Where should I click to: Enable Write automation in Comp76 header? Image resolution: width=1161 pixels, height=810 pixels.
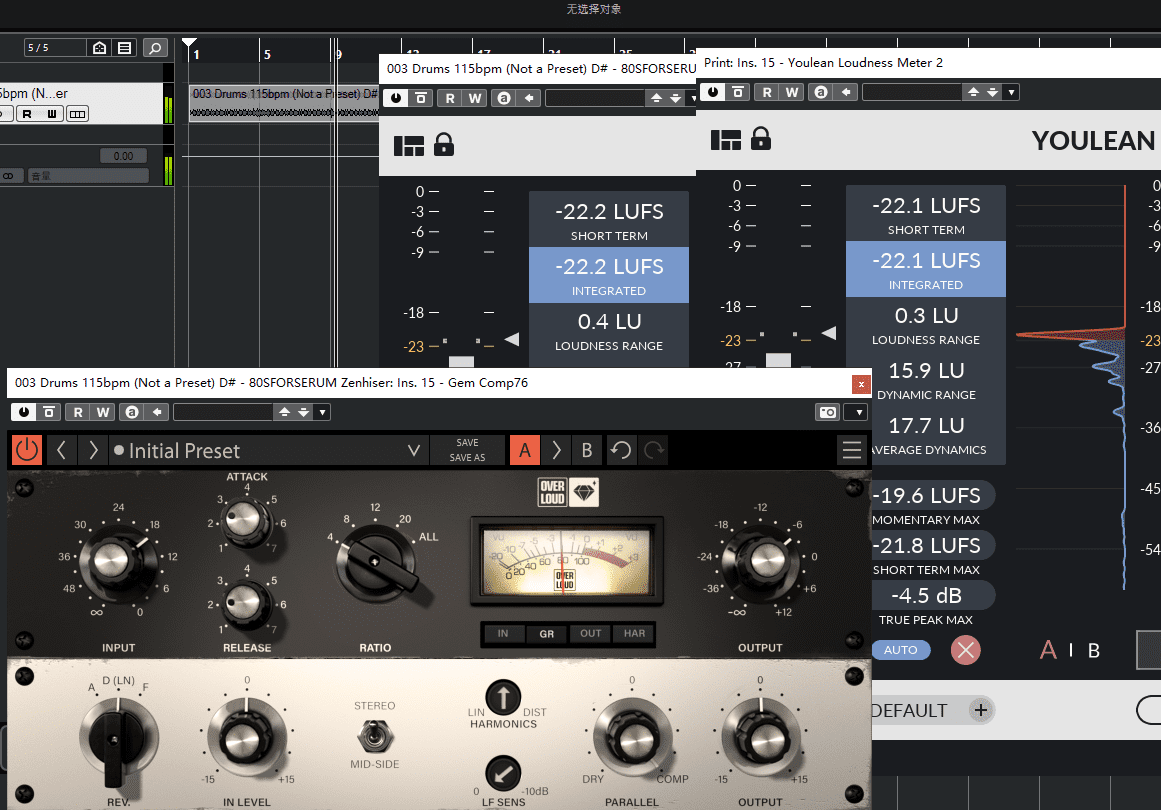tap(103, 412)
